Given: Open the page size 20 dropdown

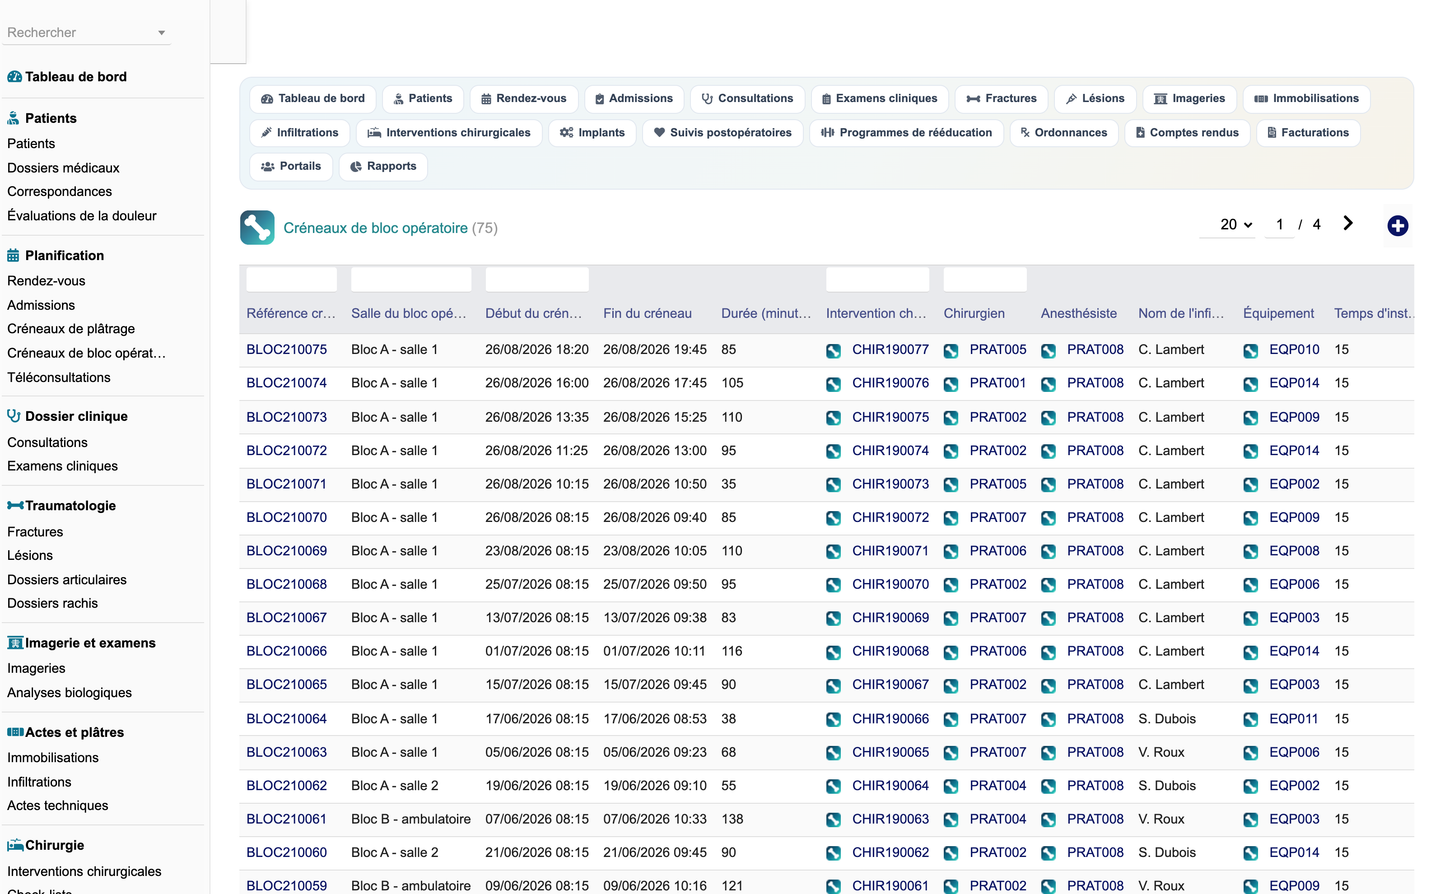Looking at the screenshot, I should coord(1236,225).
